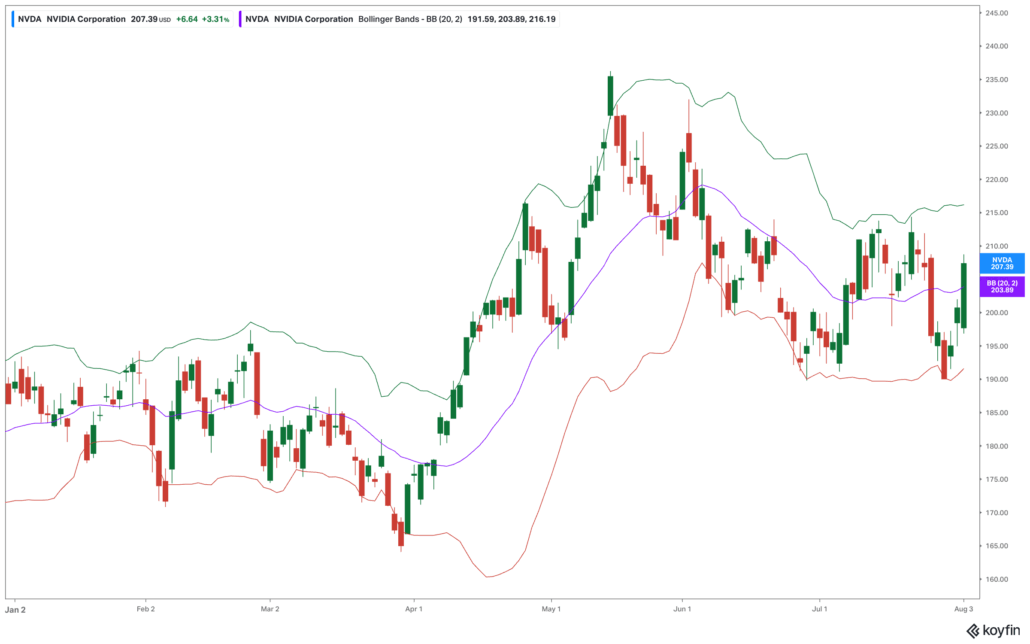Click the 245.00 price axis label
1030x644 pixels.
996,13
